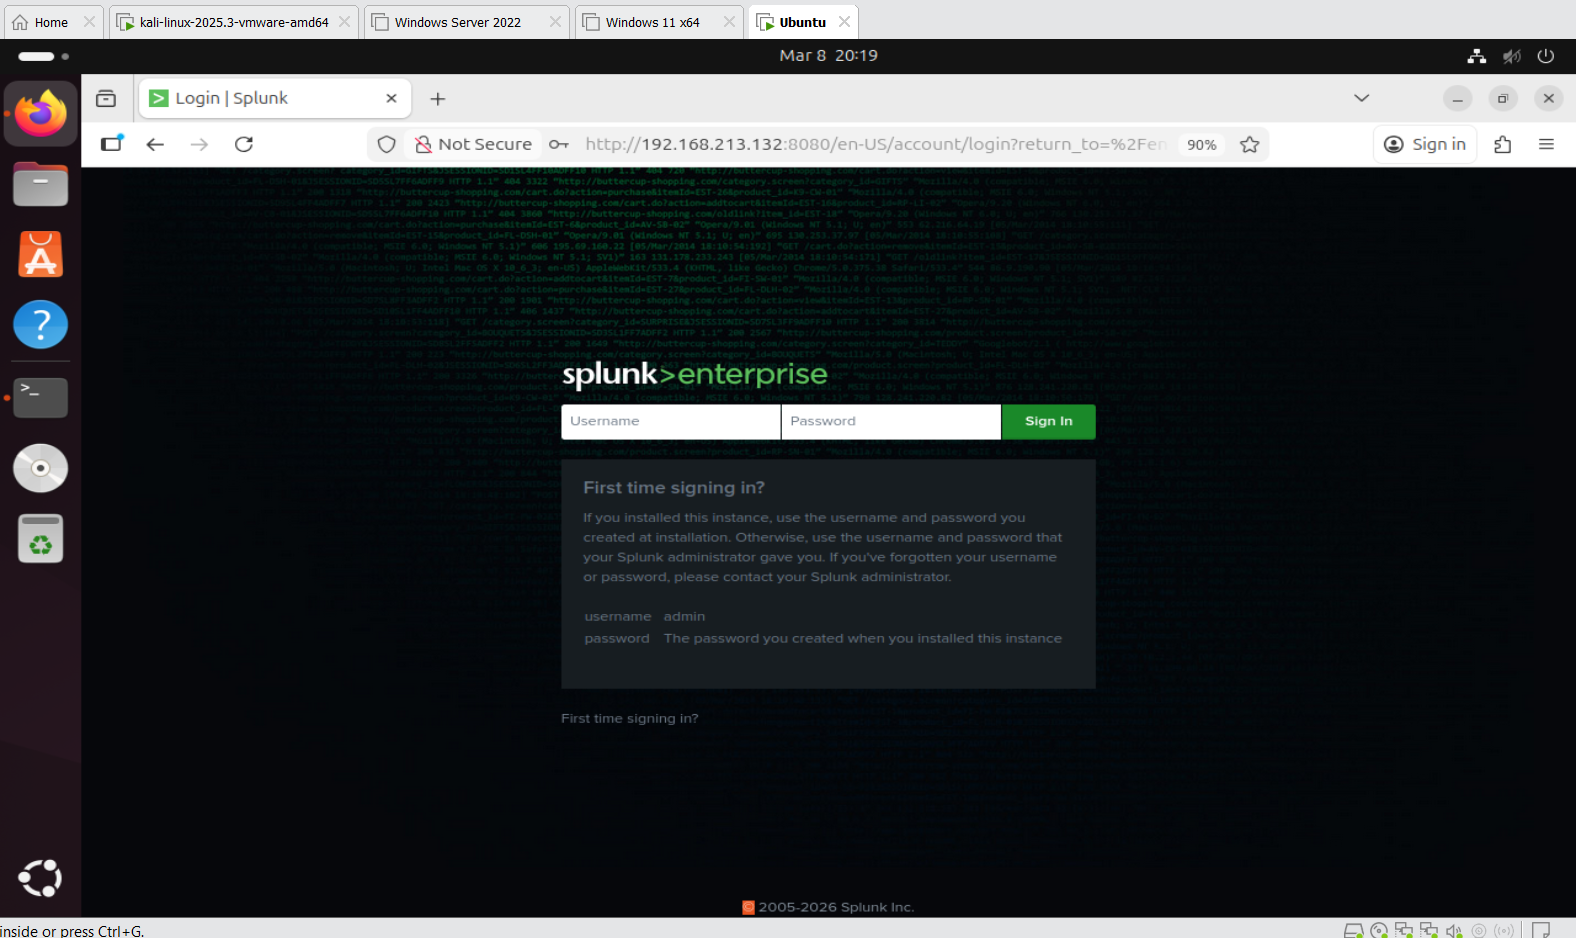Open the Help question-mark dock icon
Viewport: 1576px width, 938px height.
pos(41,325)
